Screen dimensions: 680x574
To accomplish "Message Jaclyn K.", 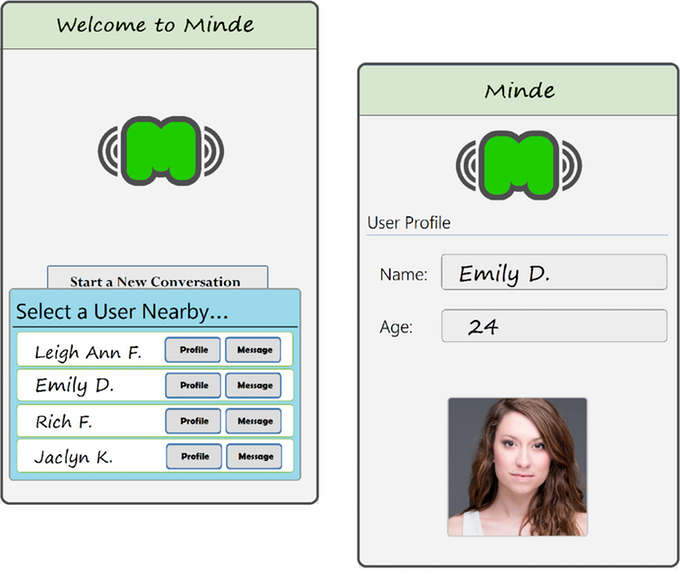I will [x=255, y=457].
